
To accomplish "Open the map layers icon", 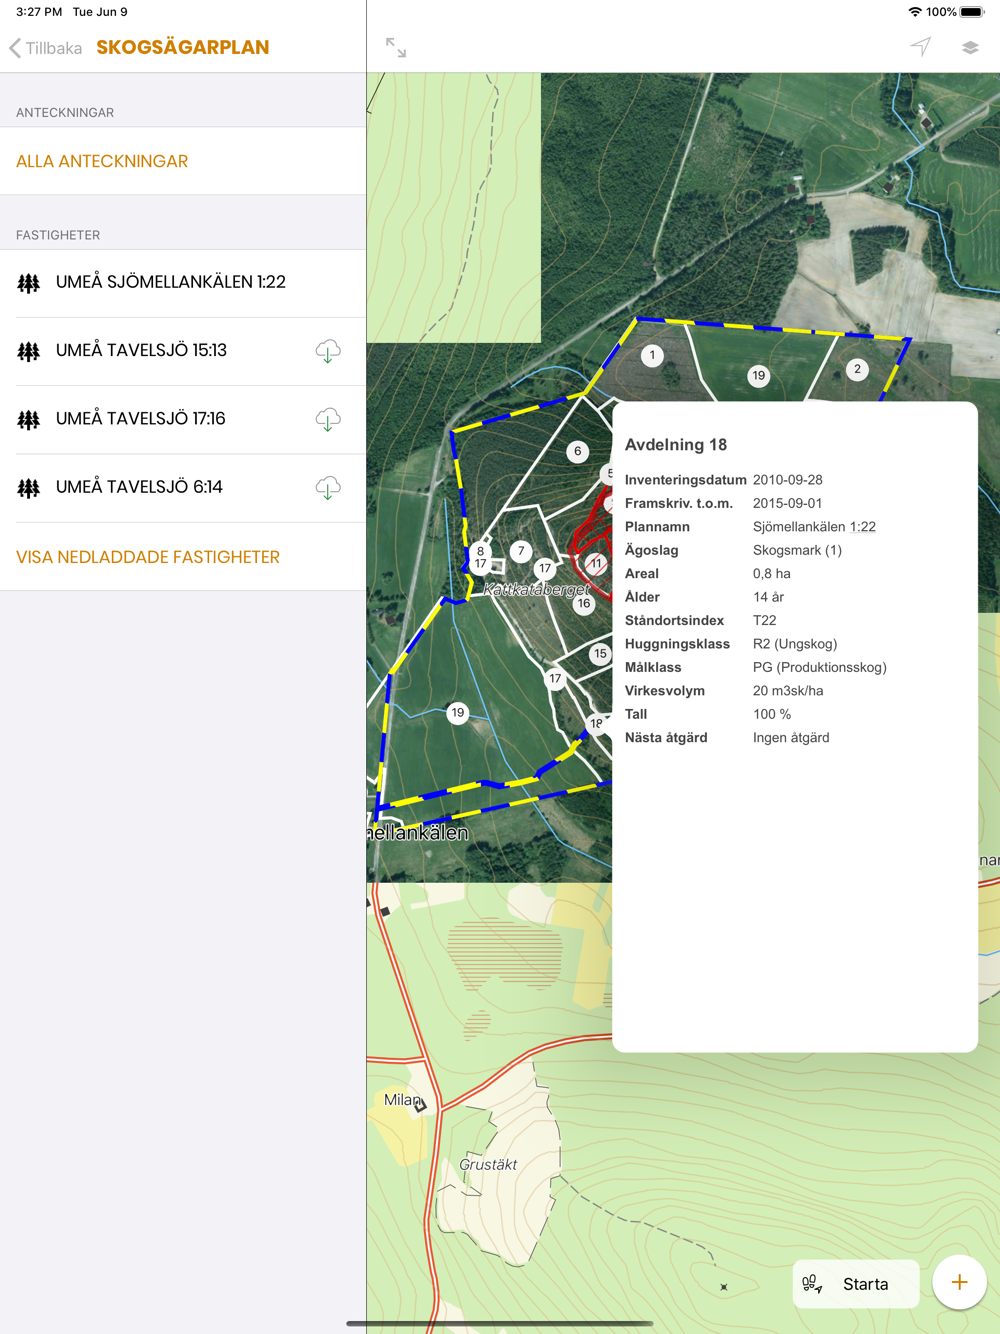I will [969, 47].
